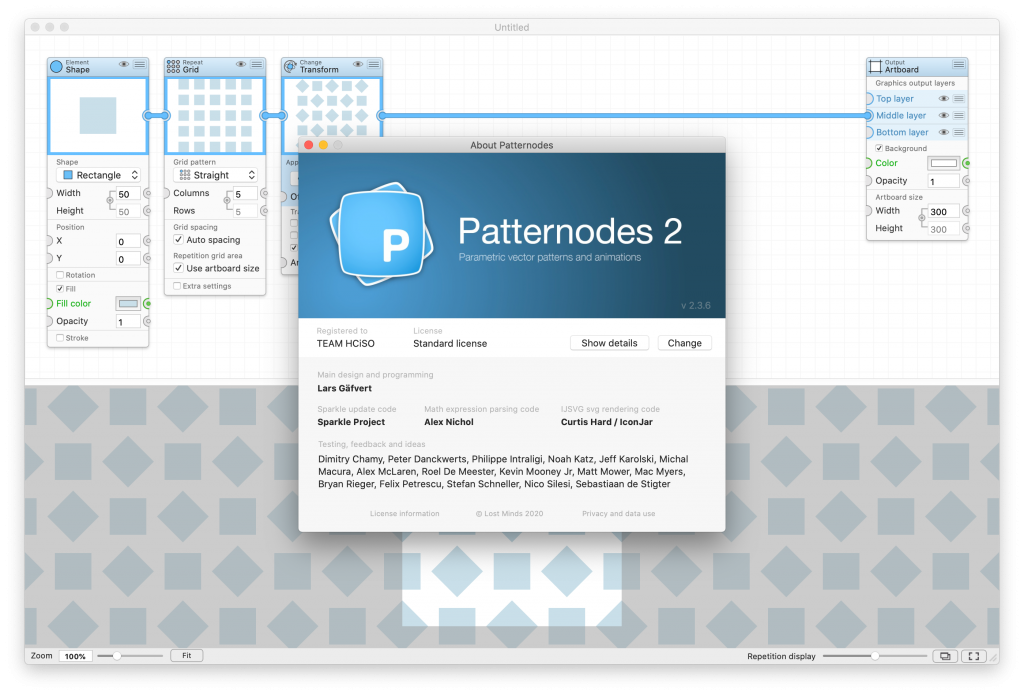
Task: Click the Fit zoom button
Action: pyautogui.click(x=187, y=656)
